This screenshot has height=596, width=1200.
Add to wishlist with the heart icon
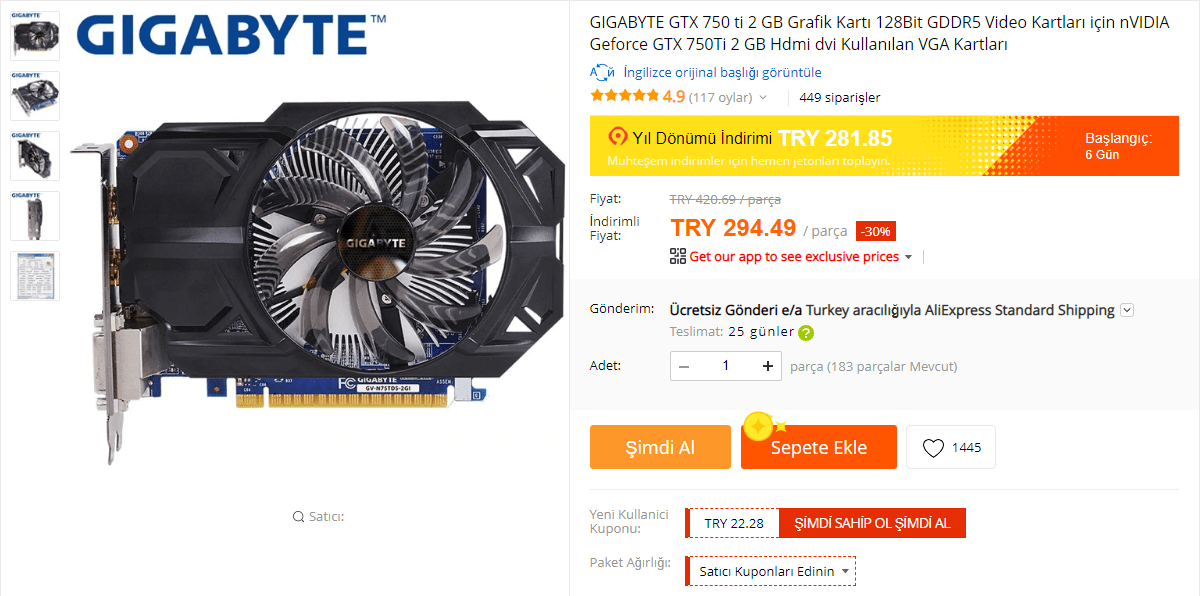pyautogui.click(x=932, y=448)
